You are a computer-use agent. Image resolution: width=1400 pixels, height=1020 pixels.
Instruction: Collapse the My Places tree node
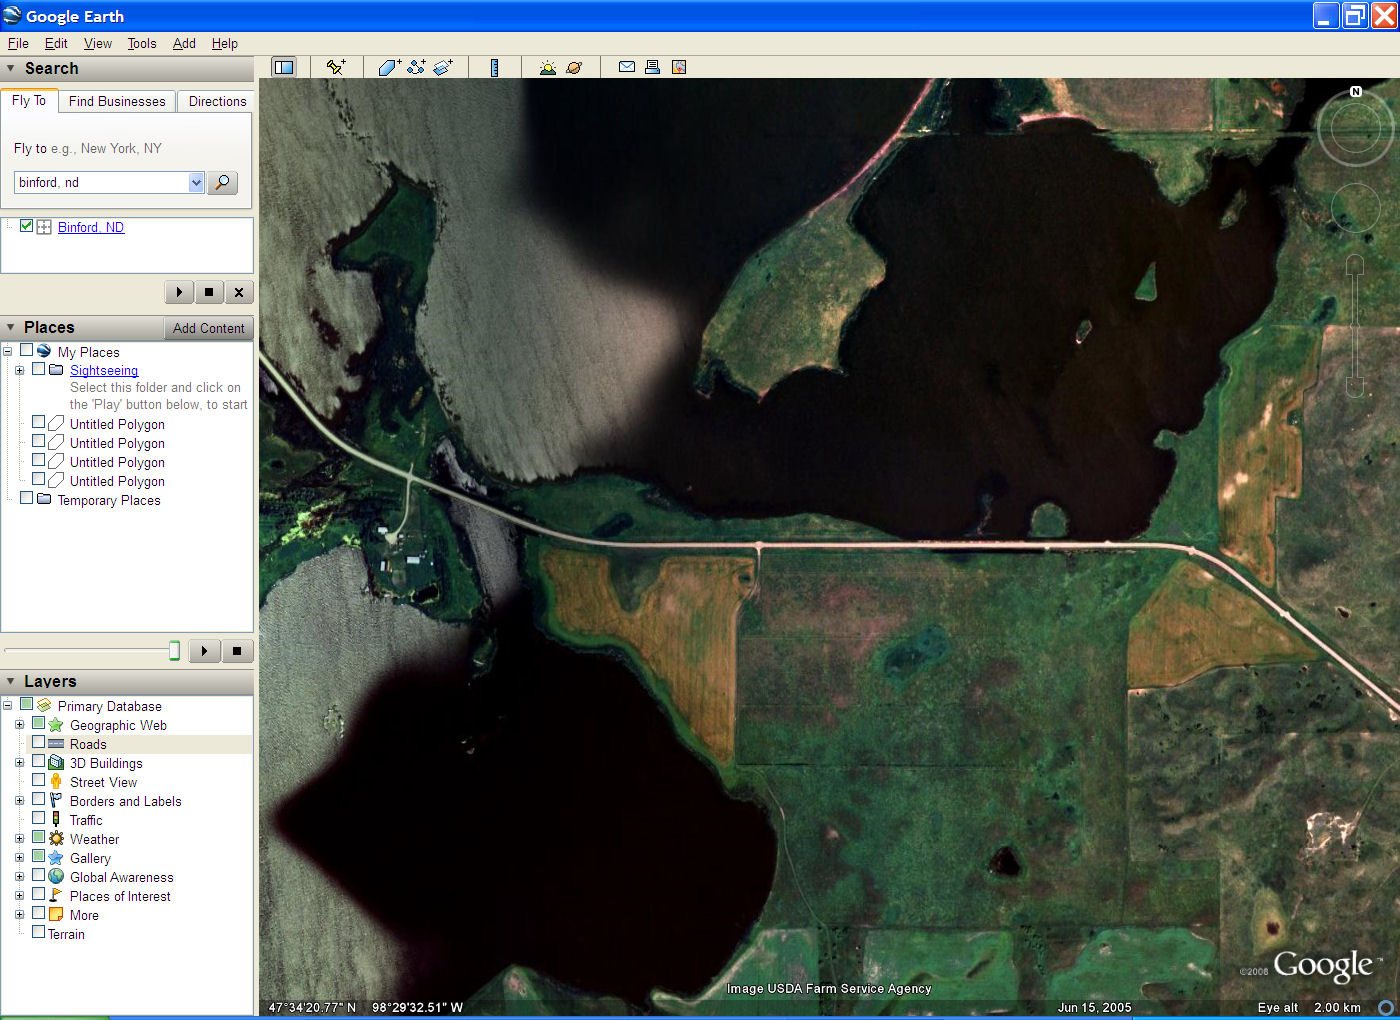7,352
